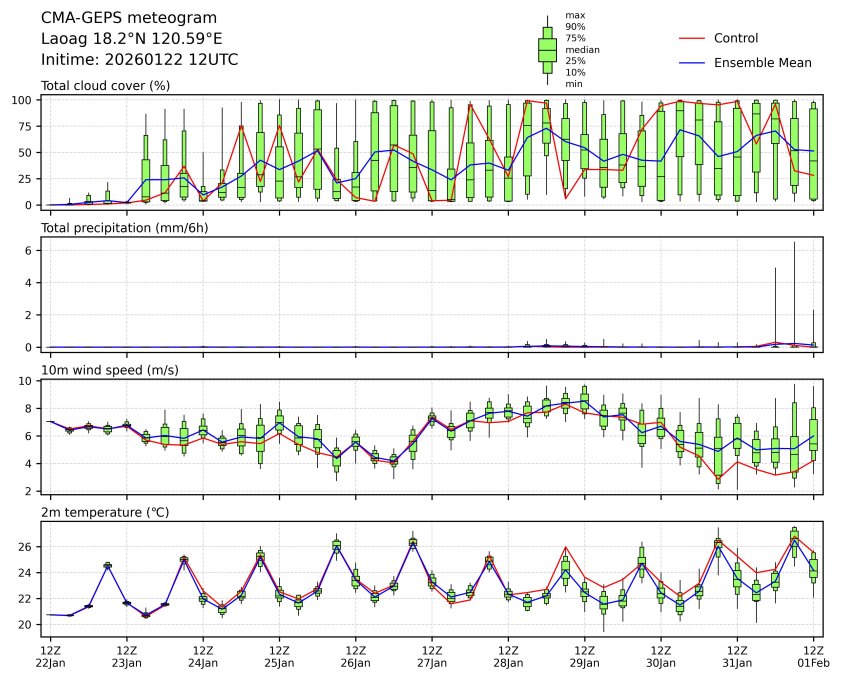Click the 12Z 22Jan time axis label
The image size is (841, 680).
point(50,656)
